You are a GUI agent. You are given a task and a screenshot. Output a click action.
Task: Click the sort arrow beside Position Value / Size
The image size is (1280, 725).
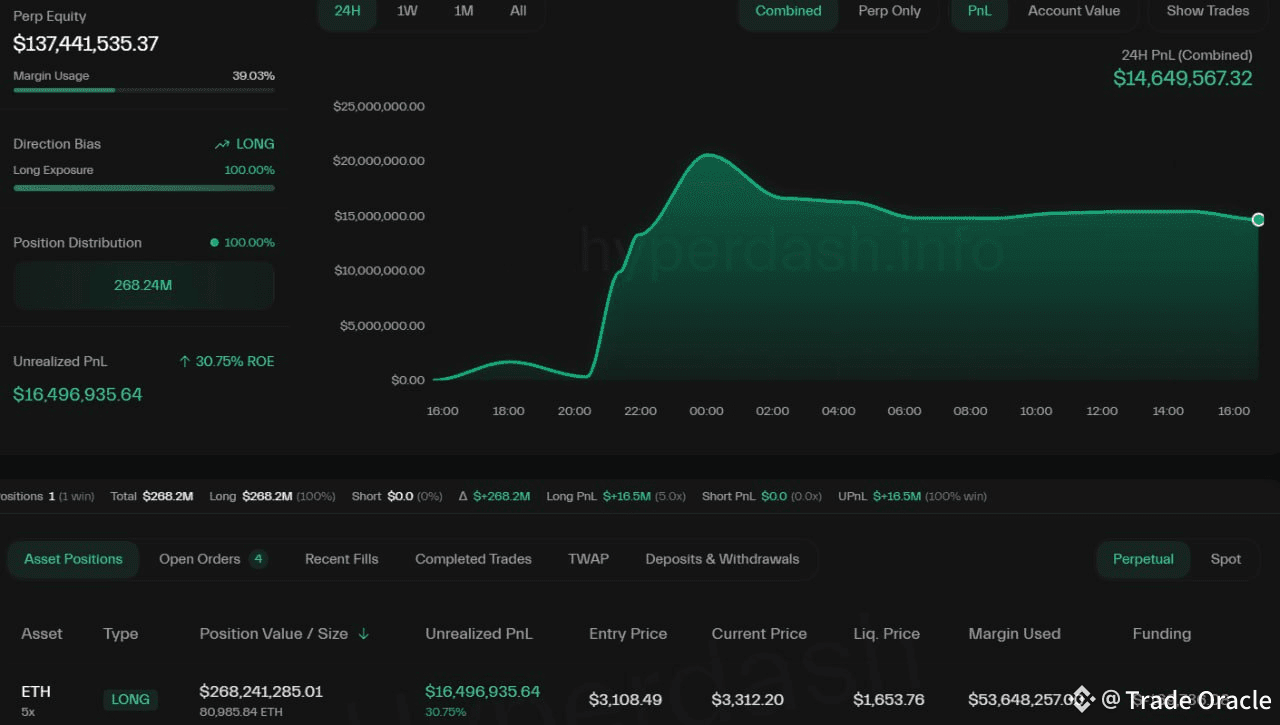tap(364, 634)
